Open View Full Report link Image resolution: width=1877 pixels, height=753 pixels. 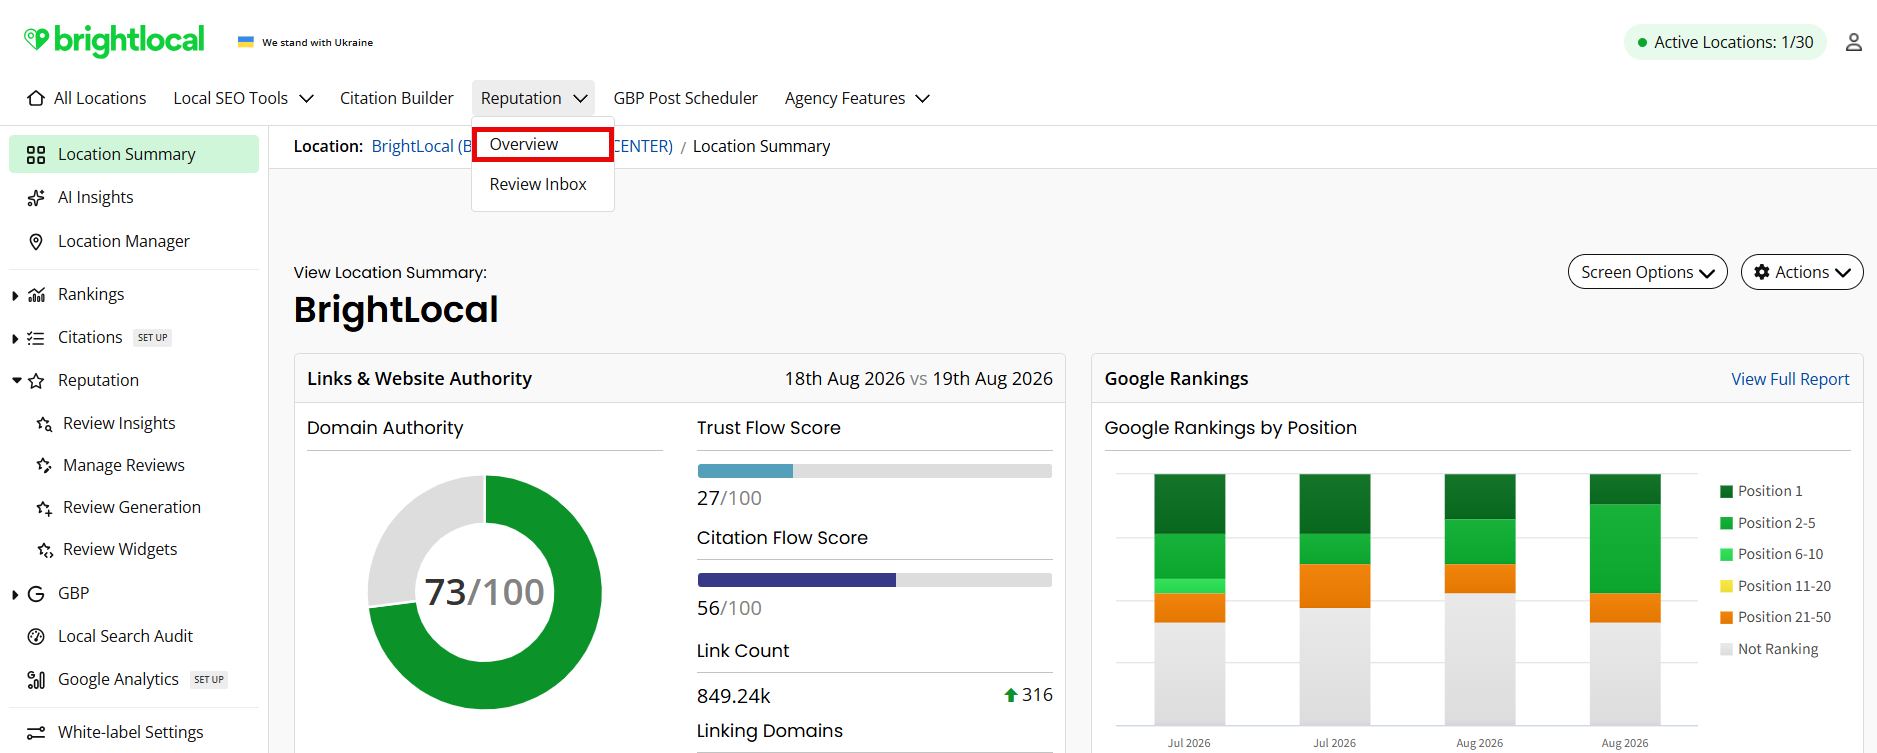[1790, 379]
